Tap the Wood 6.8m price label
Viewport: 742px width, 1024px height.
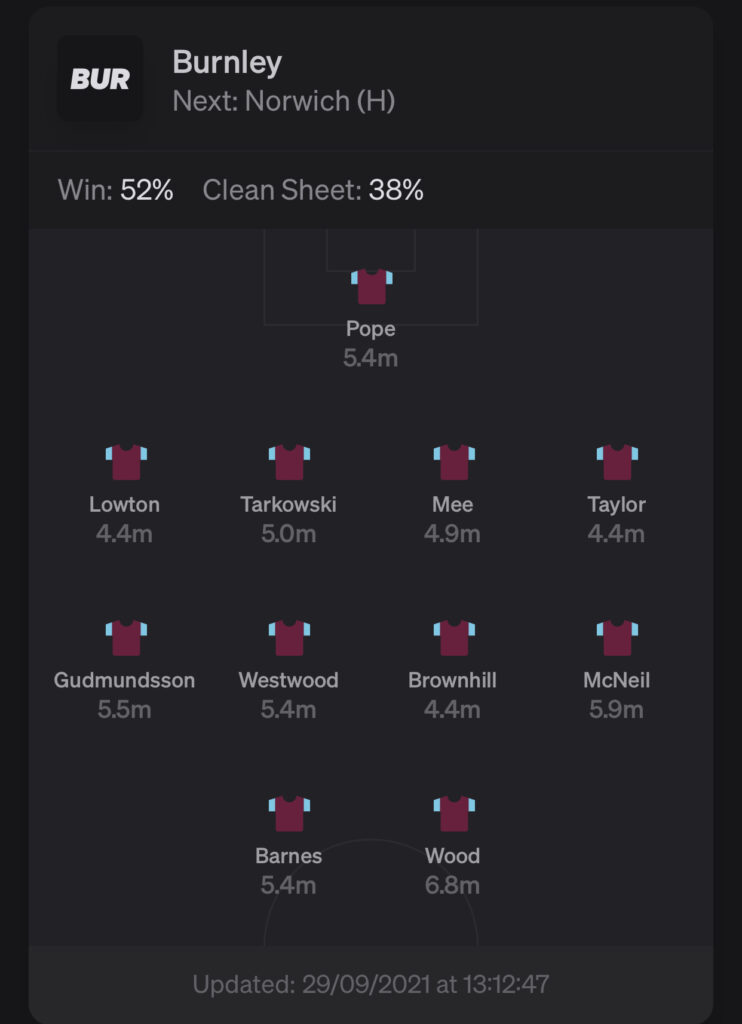[452, 886]
